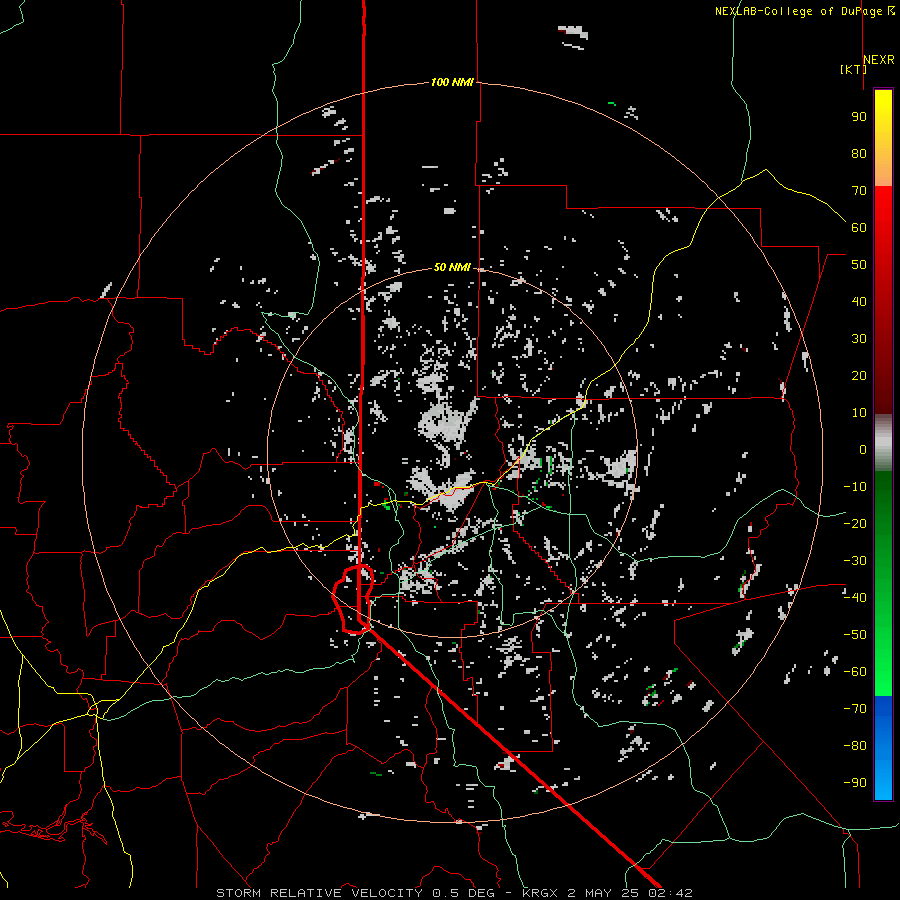900x900 pixels.
Task: Click the -40 value on velocity scale
Action: click(855, 598)
